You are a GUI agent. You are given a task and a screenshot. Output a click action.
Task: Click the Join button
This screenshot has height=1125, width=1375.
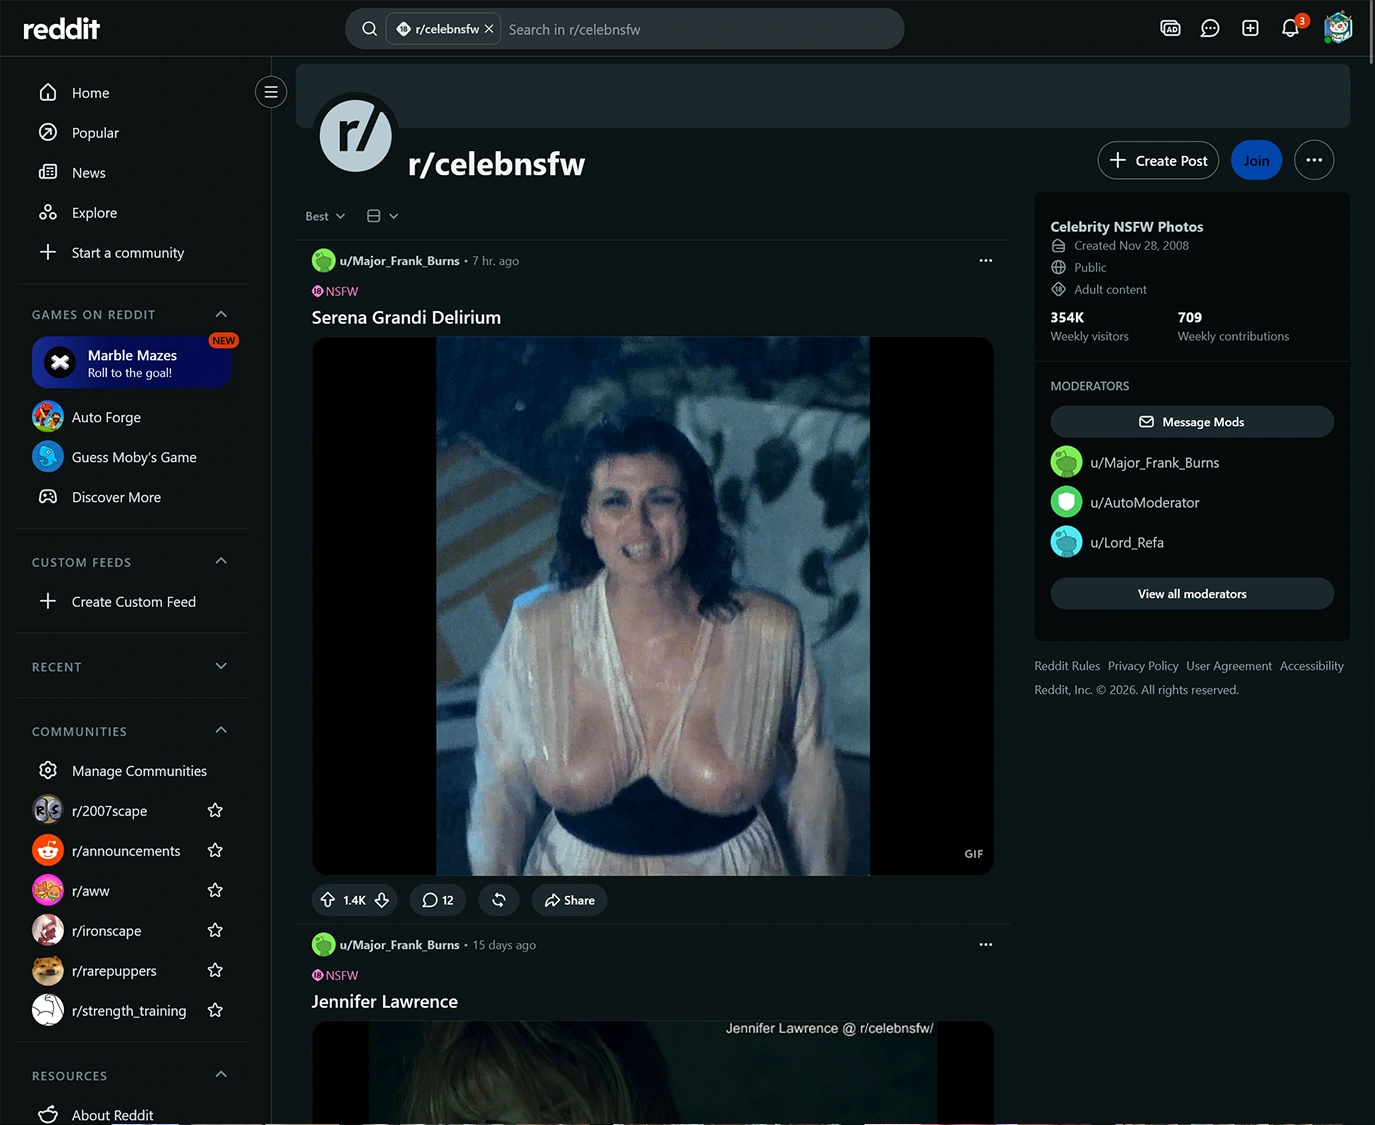coord(1256,160)
